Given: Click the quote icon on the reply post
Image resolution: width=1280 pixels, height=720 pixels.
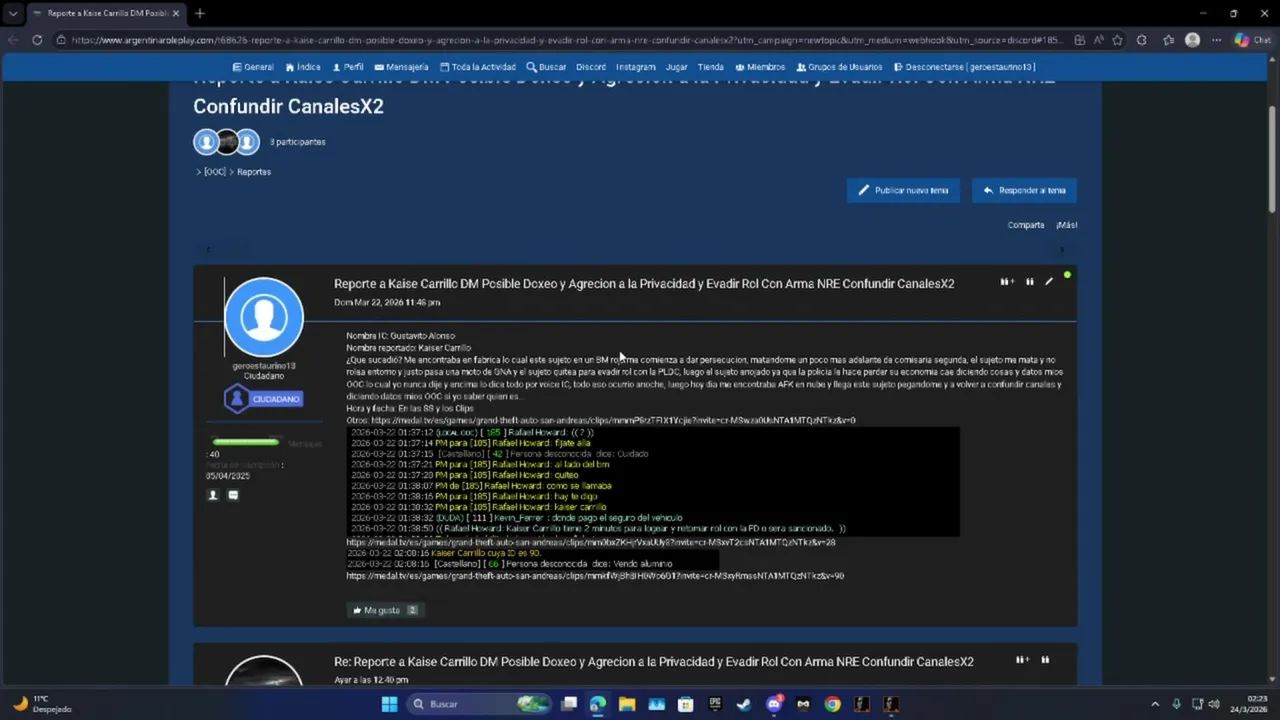Looking at the screenshot, I should [1045, 660].
